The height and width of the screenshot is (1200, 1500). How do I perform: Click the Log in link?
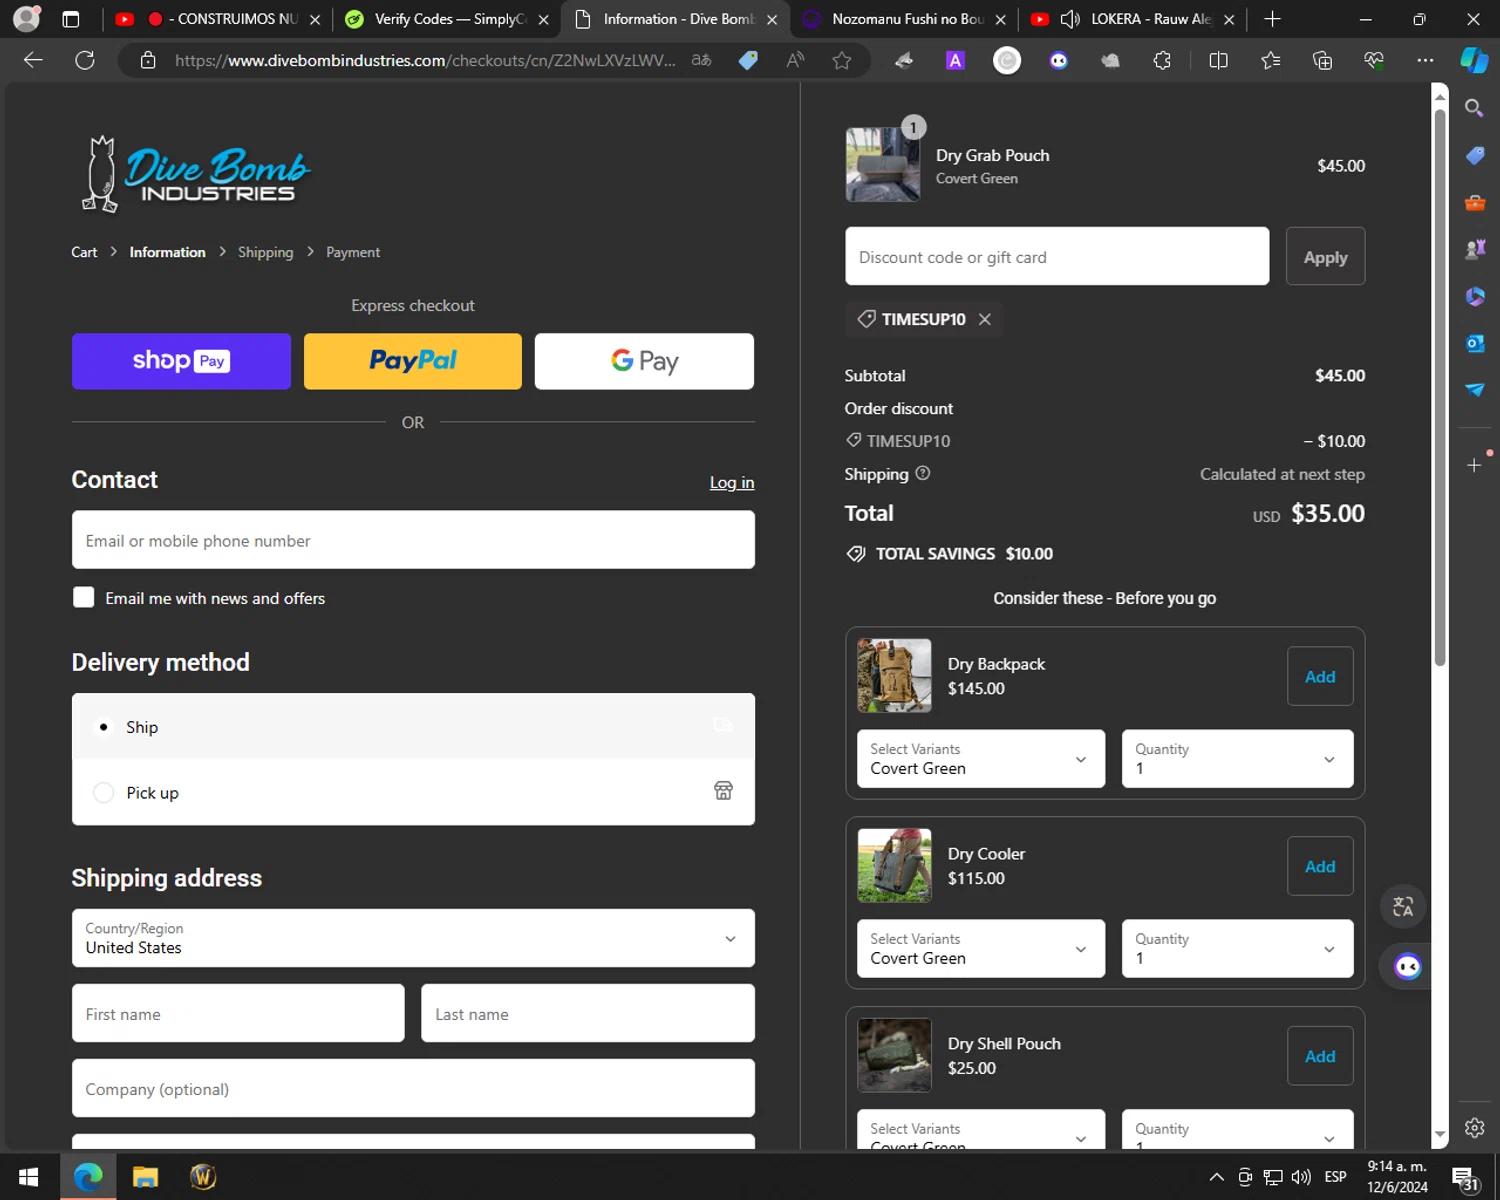coord(732,482)
